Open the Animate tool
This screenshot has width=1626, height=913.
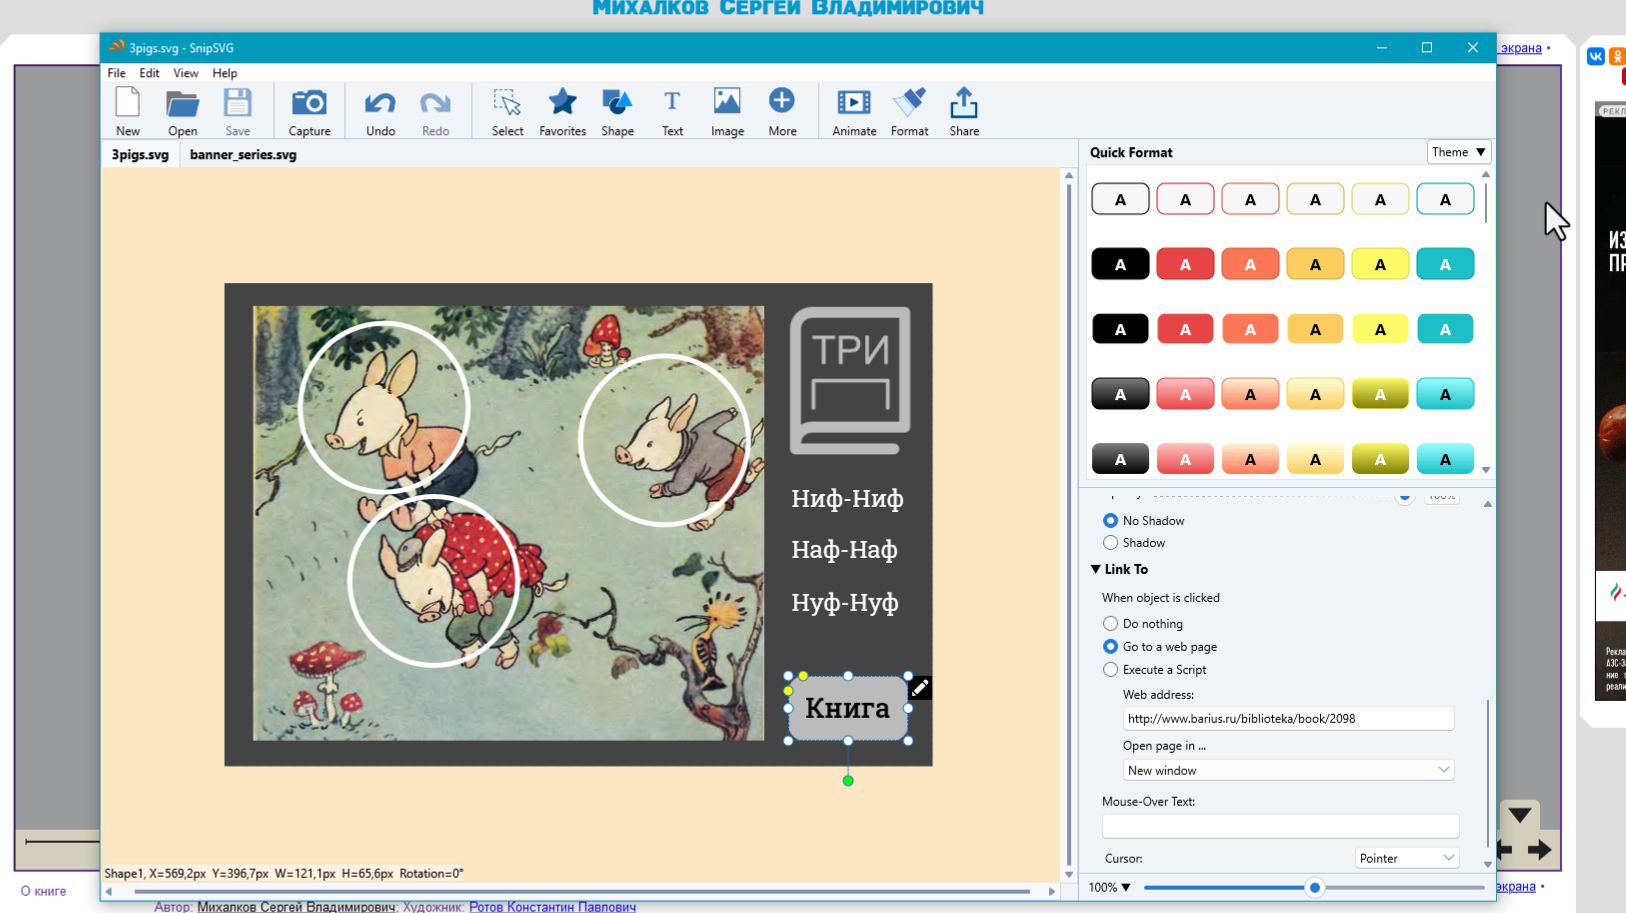(x=854, y=111)
